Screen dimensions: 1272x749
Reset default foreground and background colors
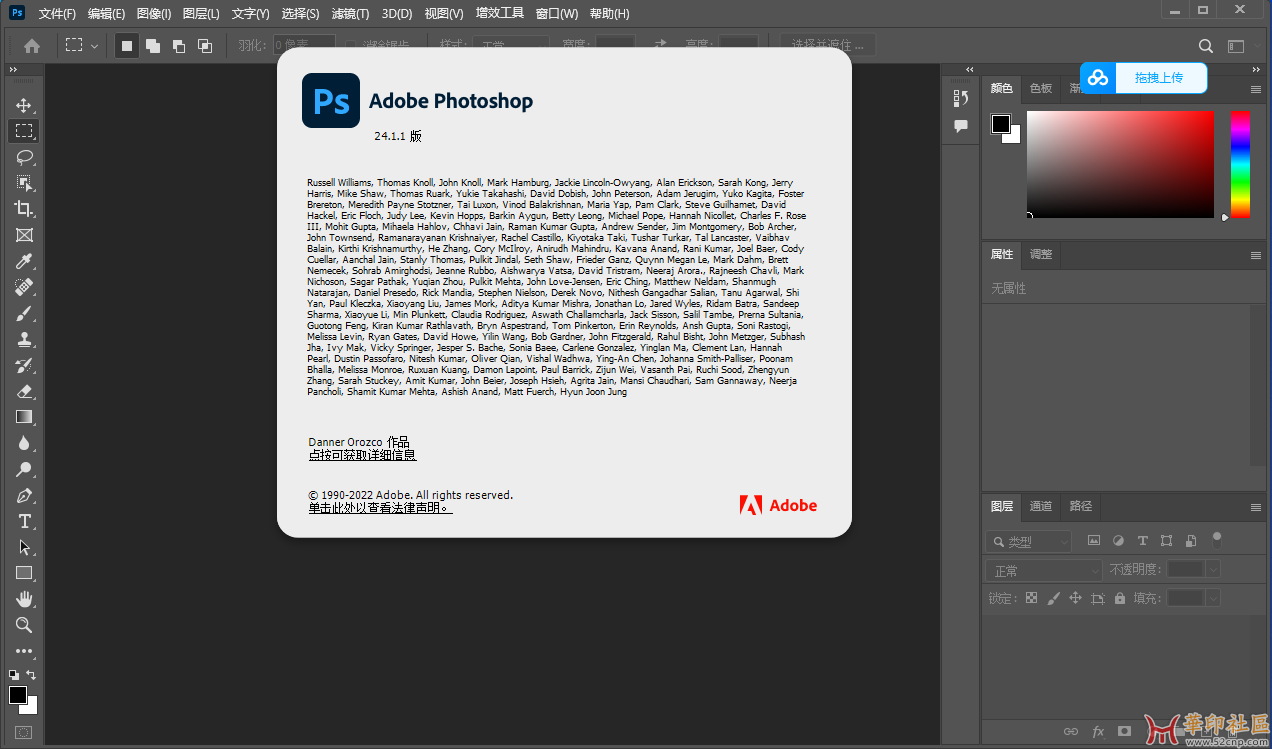coord(14,675)
